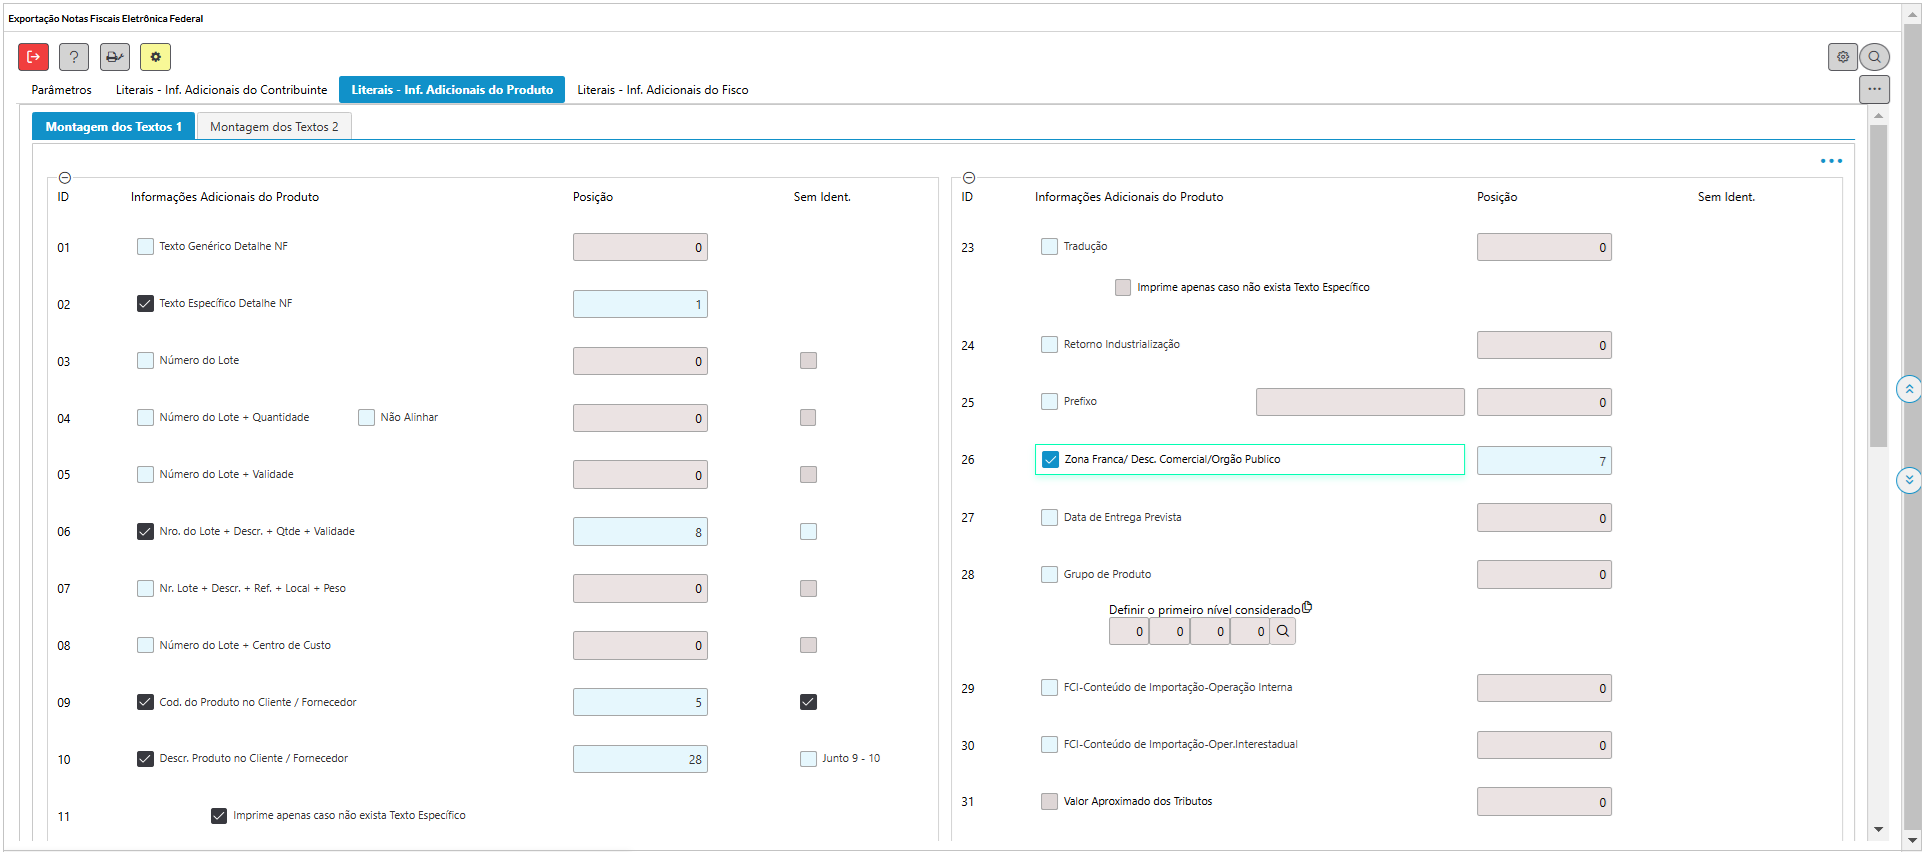
Task: Switch to the Montagem dos Textos 2 tab
Action: tap(274, 127)
